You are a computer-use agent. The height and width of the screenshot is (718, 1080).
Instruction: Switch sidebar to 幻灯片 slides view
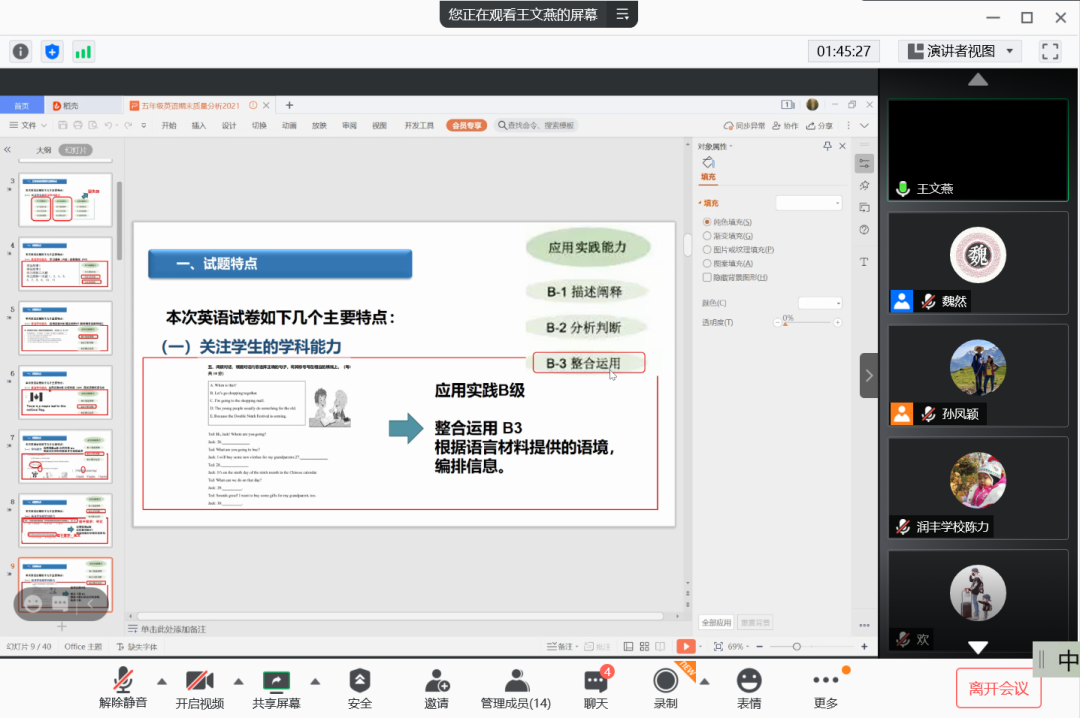pos(76,150)
